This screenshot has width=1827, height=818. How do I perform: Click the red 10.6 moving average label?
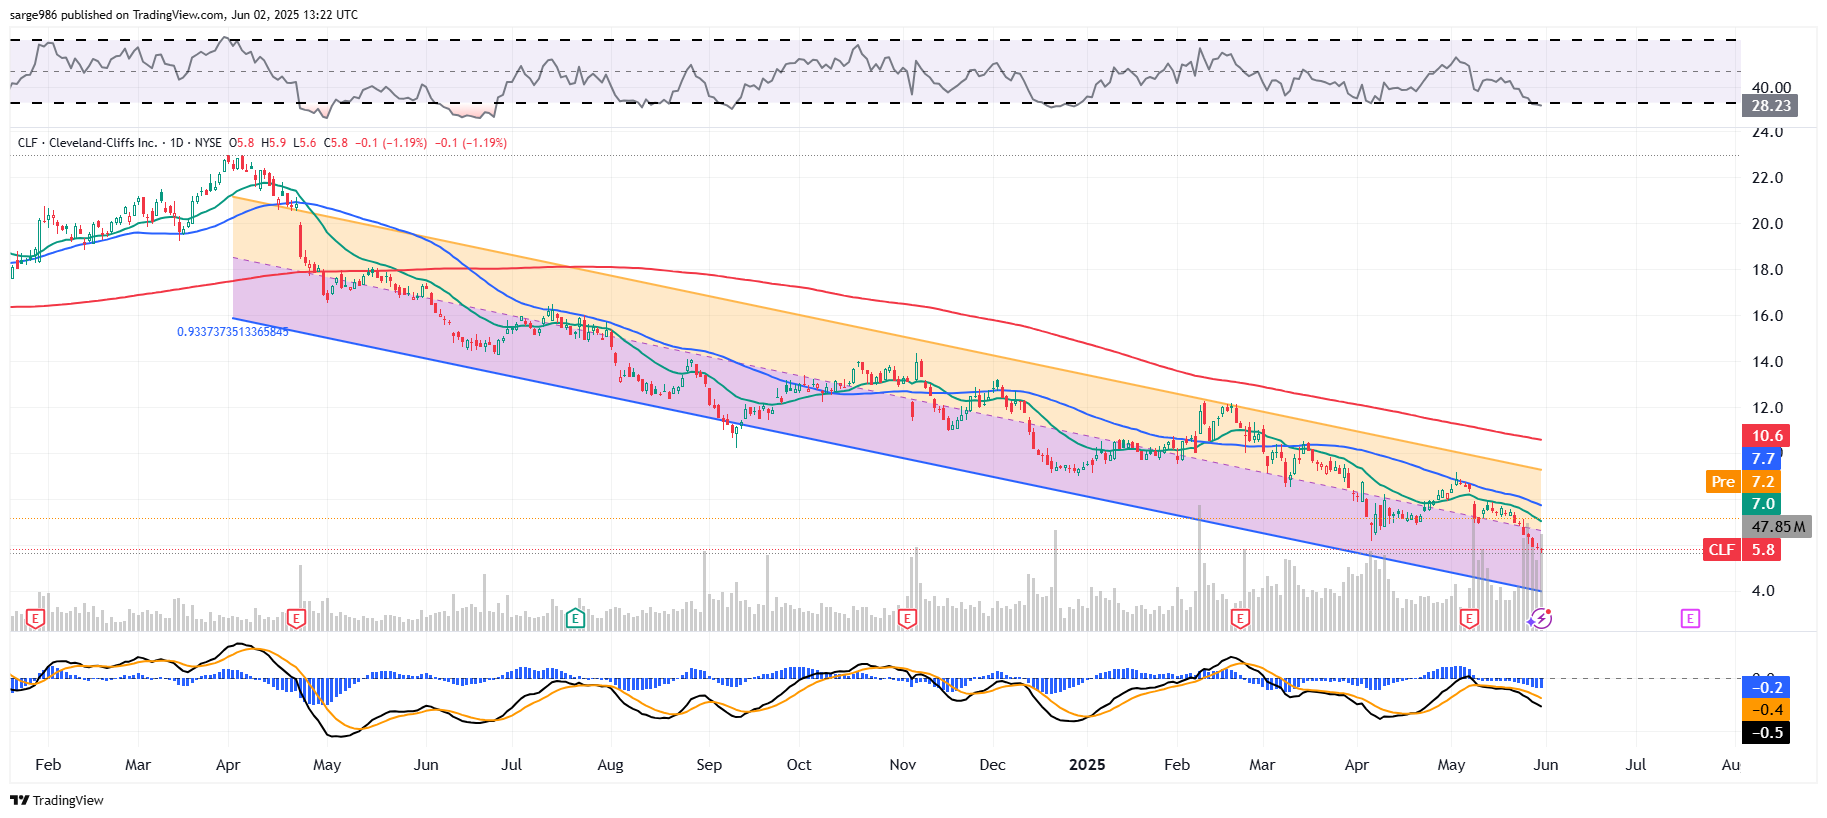(1766, 435)
